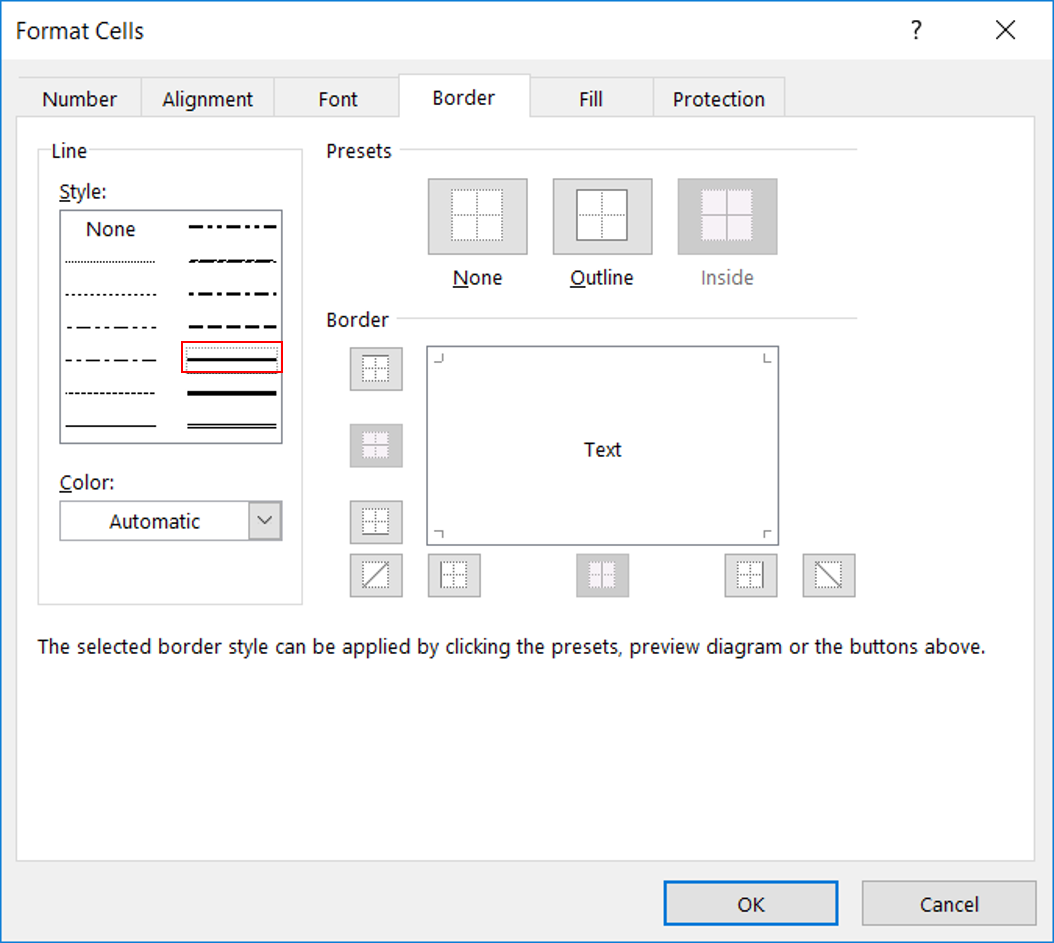
Task: Toggle the bottom border button
Action: click(376, 522)
